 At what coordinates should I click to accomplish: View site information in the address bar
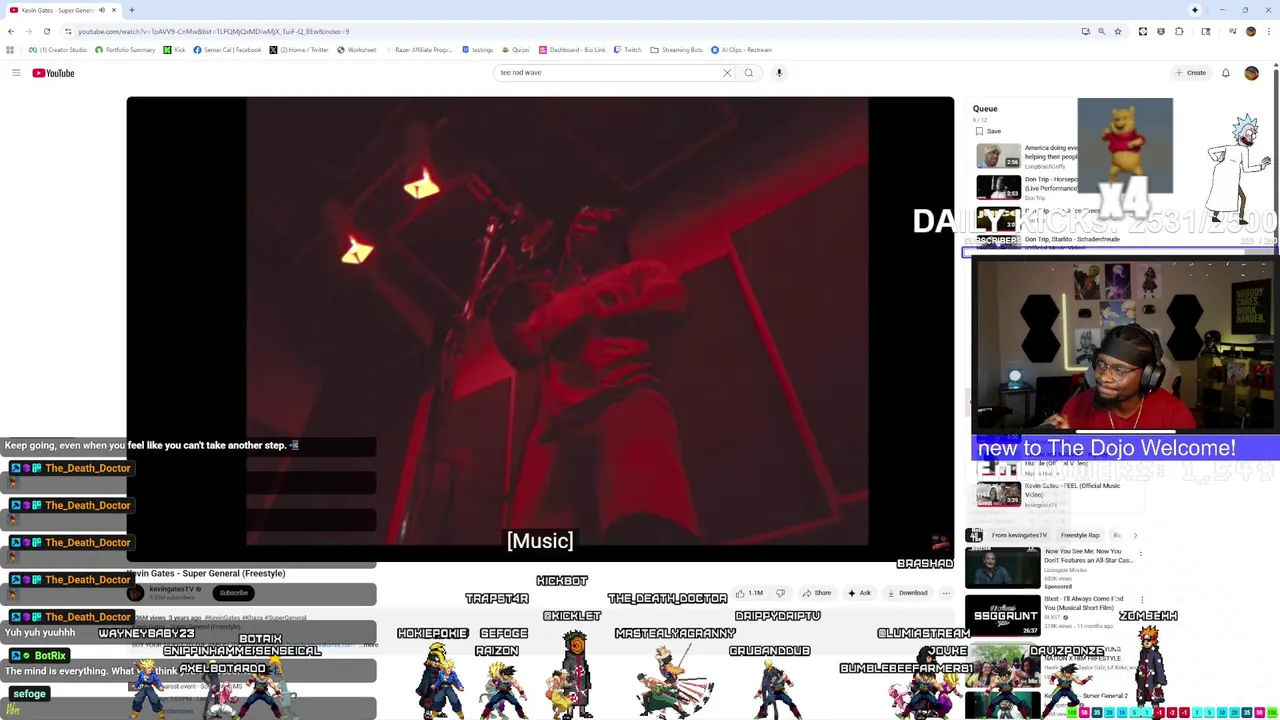[68, 31]
